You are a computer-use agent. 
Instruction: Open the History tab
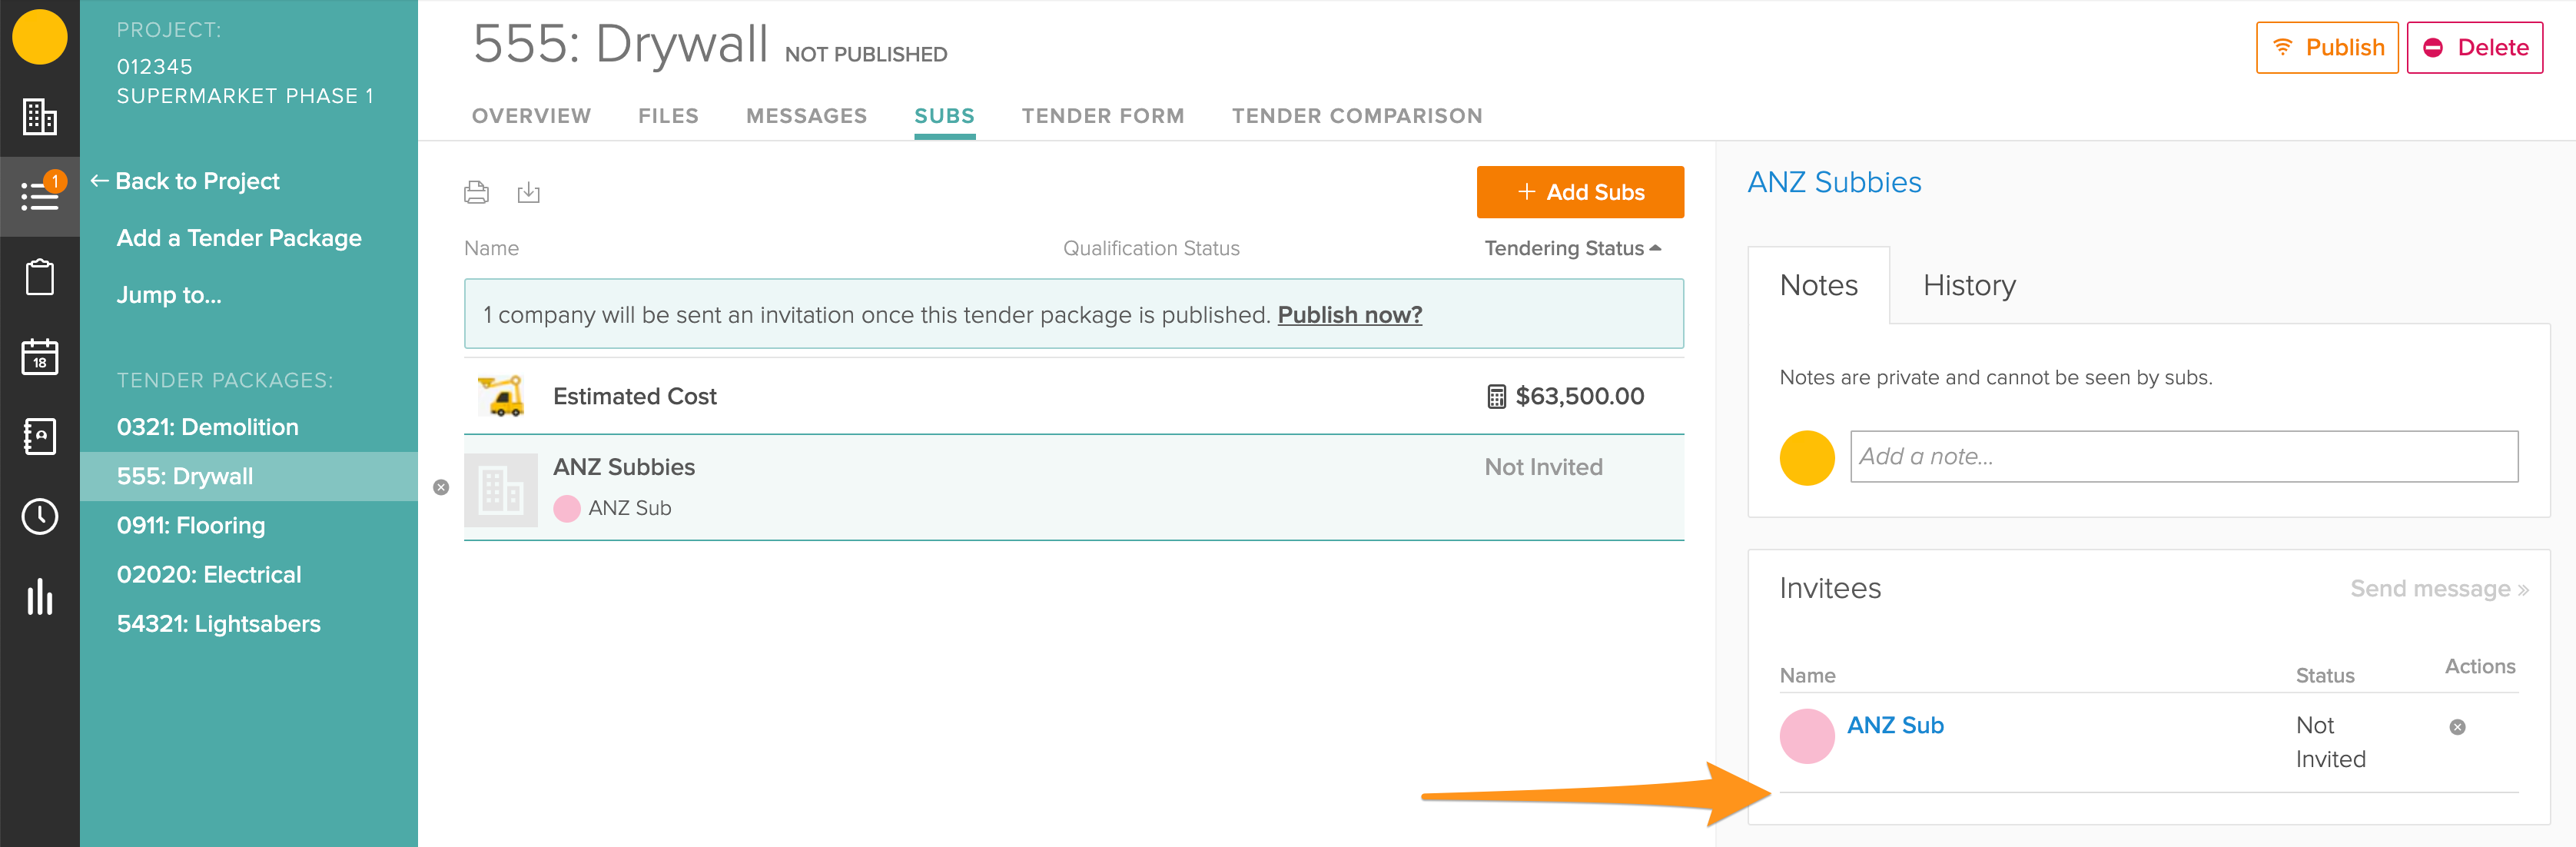pyautogui.click(x=1968, y=286)
